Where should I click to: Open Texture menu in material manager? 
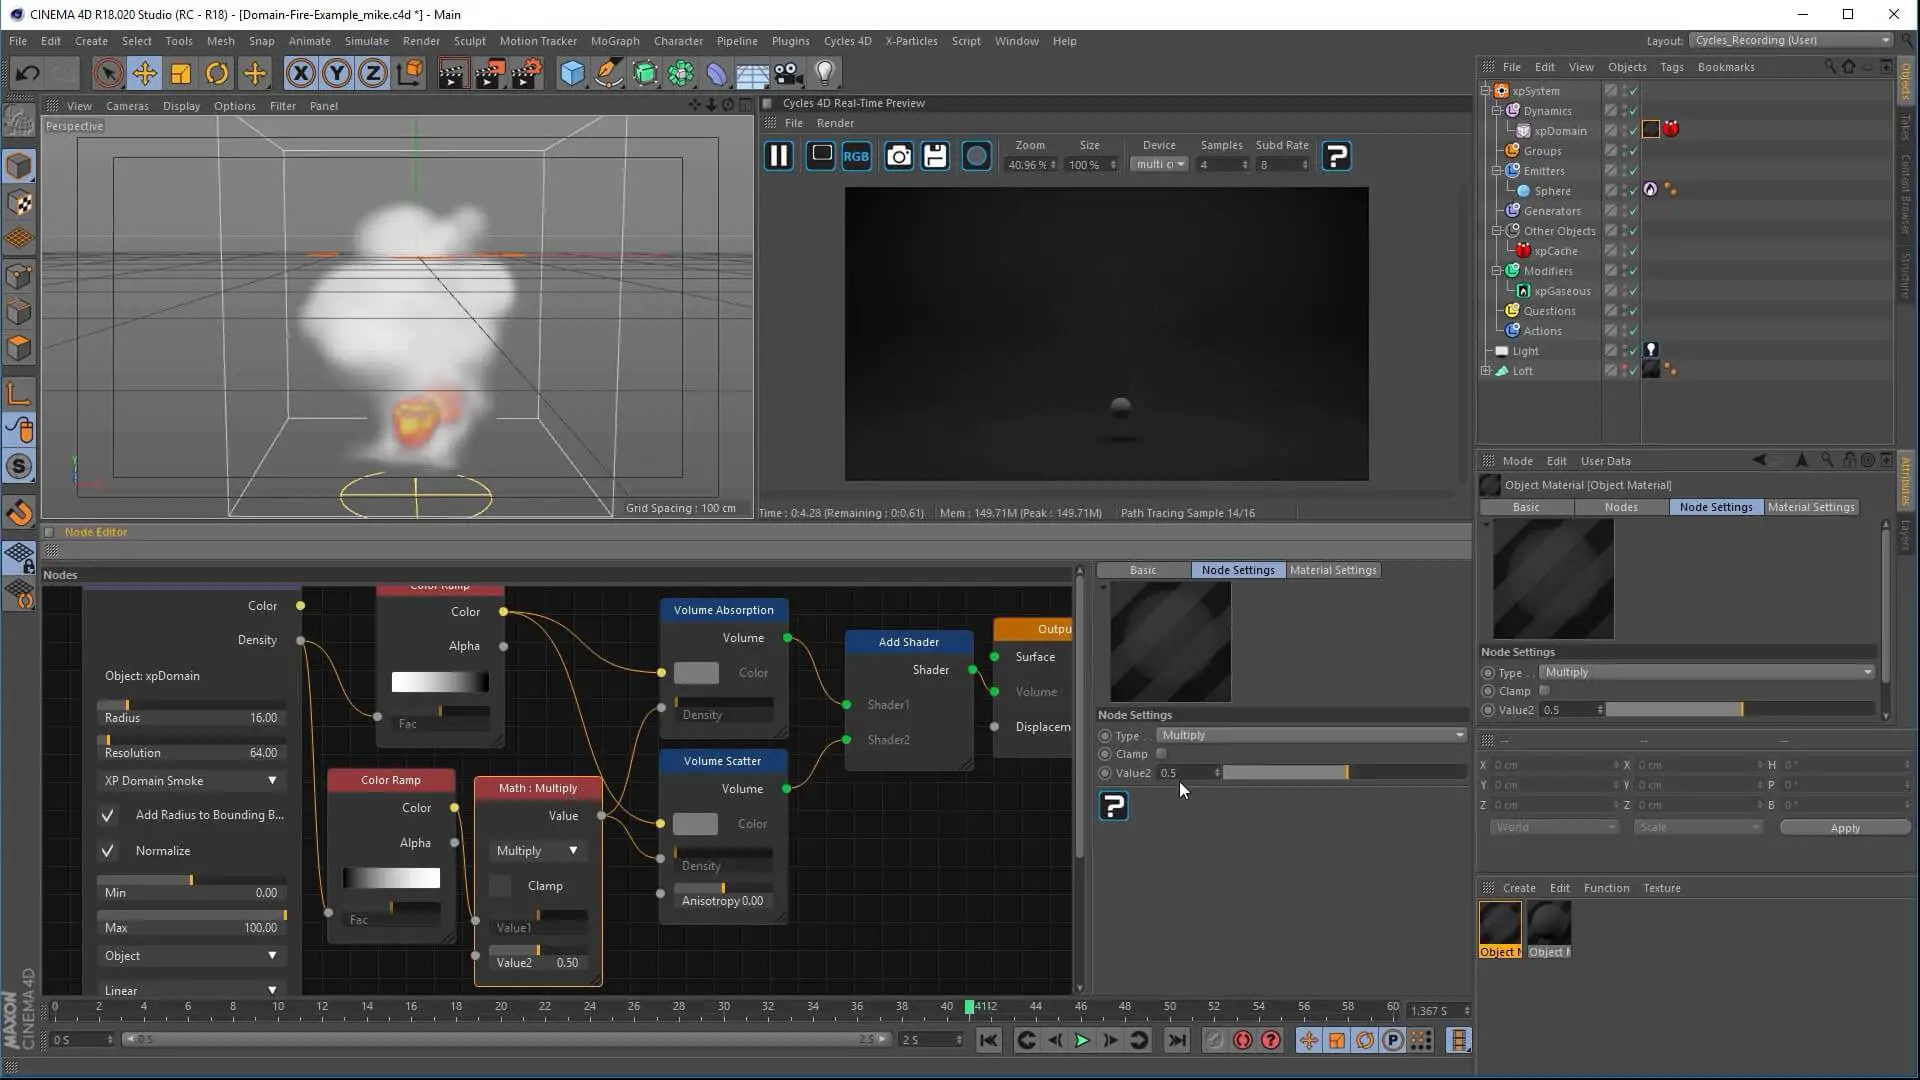(x=1661, y=888)
